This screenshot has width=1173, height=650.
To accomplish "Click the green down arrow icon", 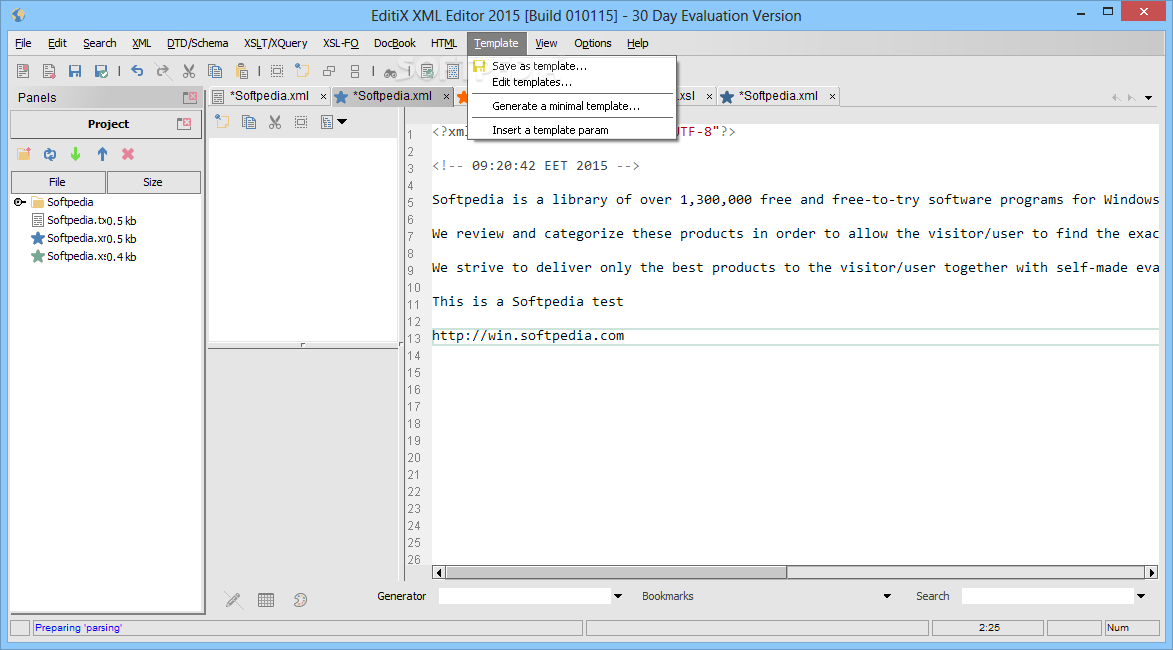I will [x=76, y=154].
